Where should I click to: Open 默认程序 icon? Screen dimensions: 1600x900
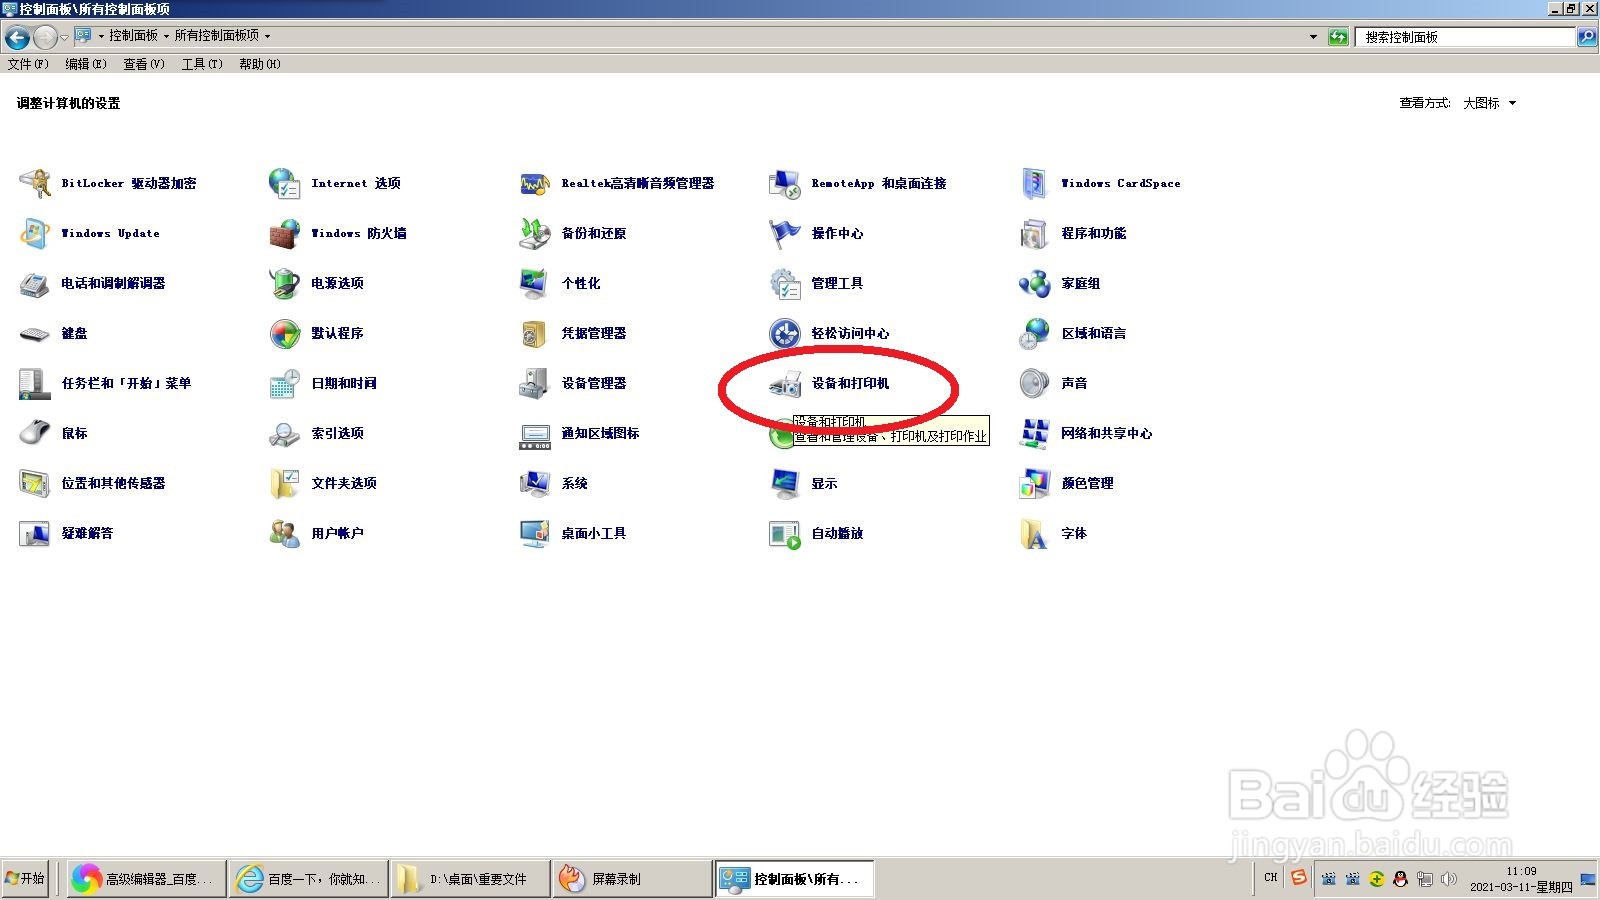coord(285,333)
